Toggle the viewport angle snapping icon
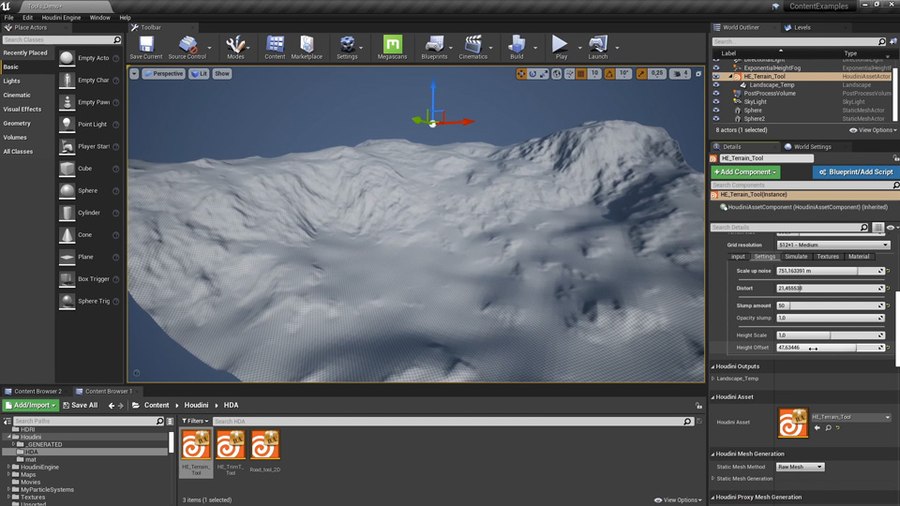900x506 pixels. click(x=610, y=73)
